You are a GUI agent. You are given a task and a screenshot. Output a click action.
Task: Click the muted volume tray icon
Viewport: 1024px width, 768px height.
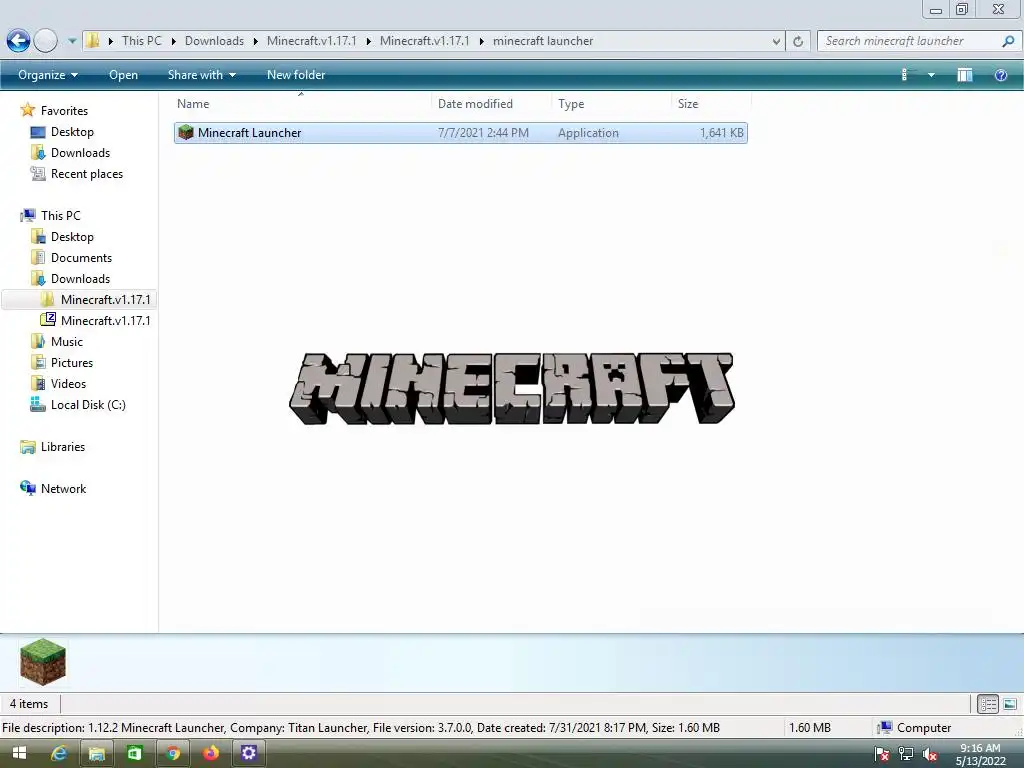pyautogui.click(x=929, y=754)
